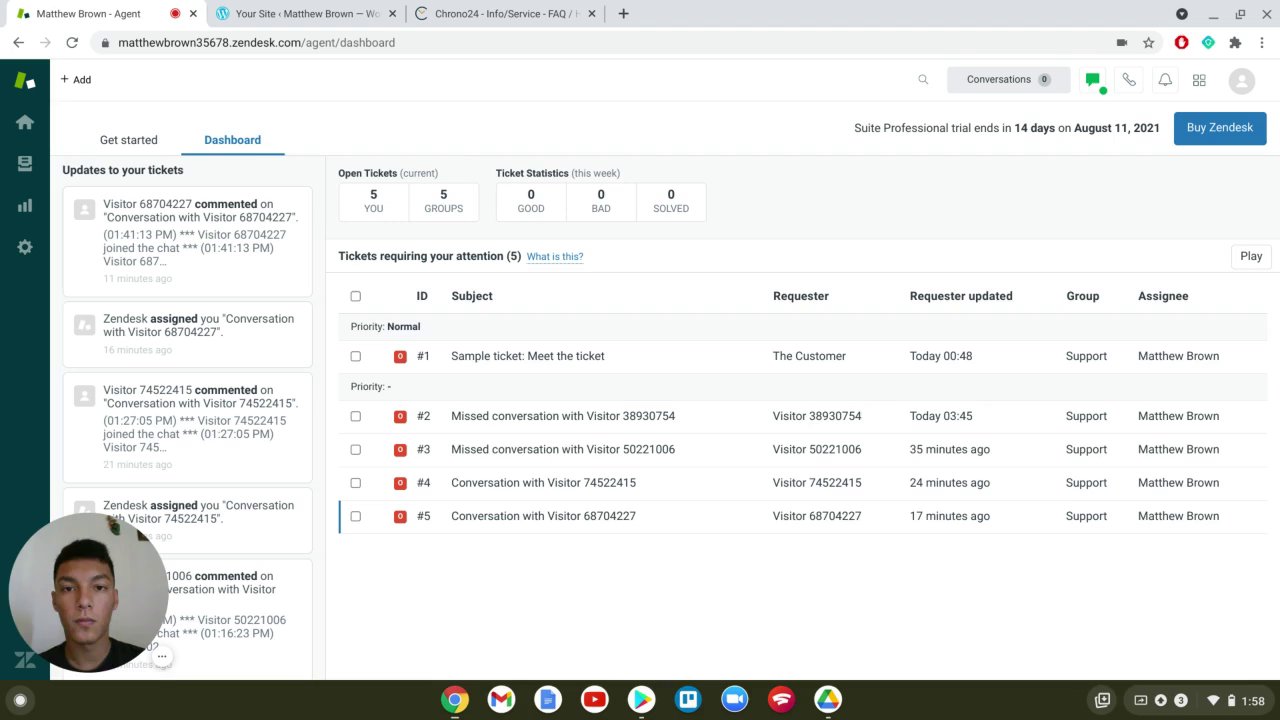The image size is (1280, 720).
Task: Switch to the Chrono24 browser tab
Action: 506,14
